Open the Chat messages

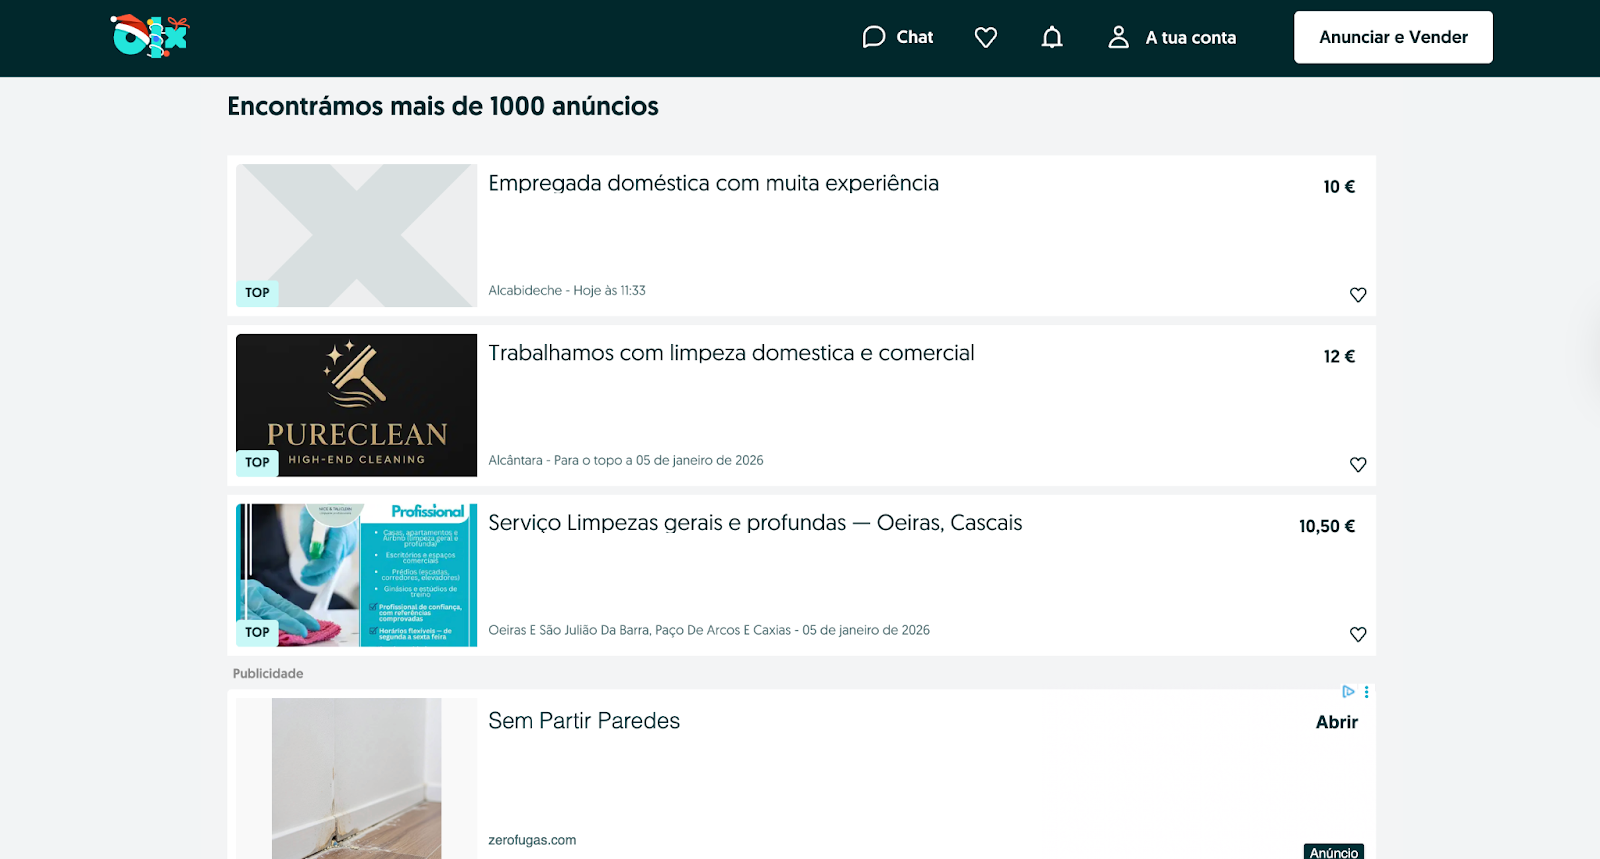[897, 37]
